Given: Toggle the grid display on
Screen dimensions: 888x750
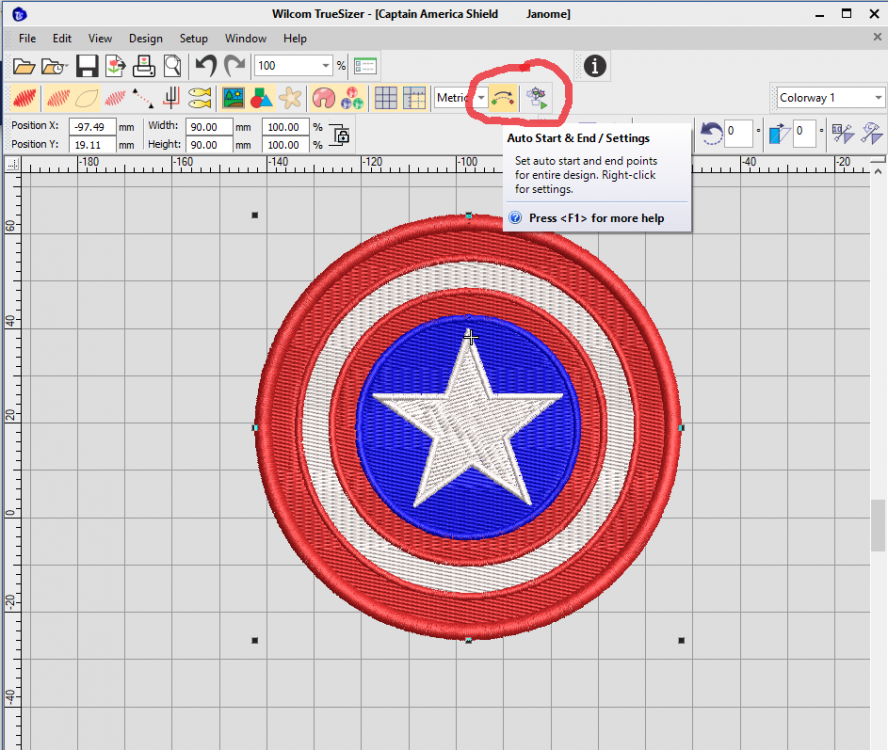Looking at the screenshot, I should 385,97.
